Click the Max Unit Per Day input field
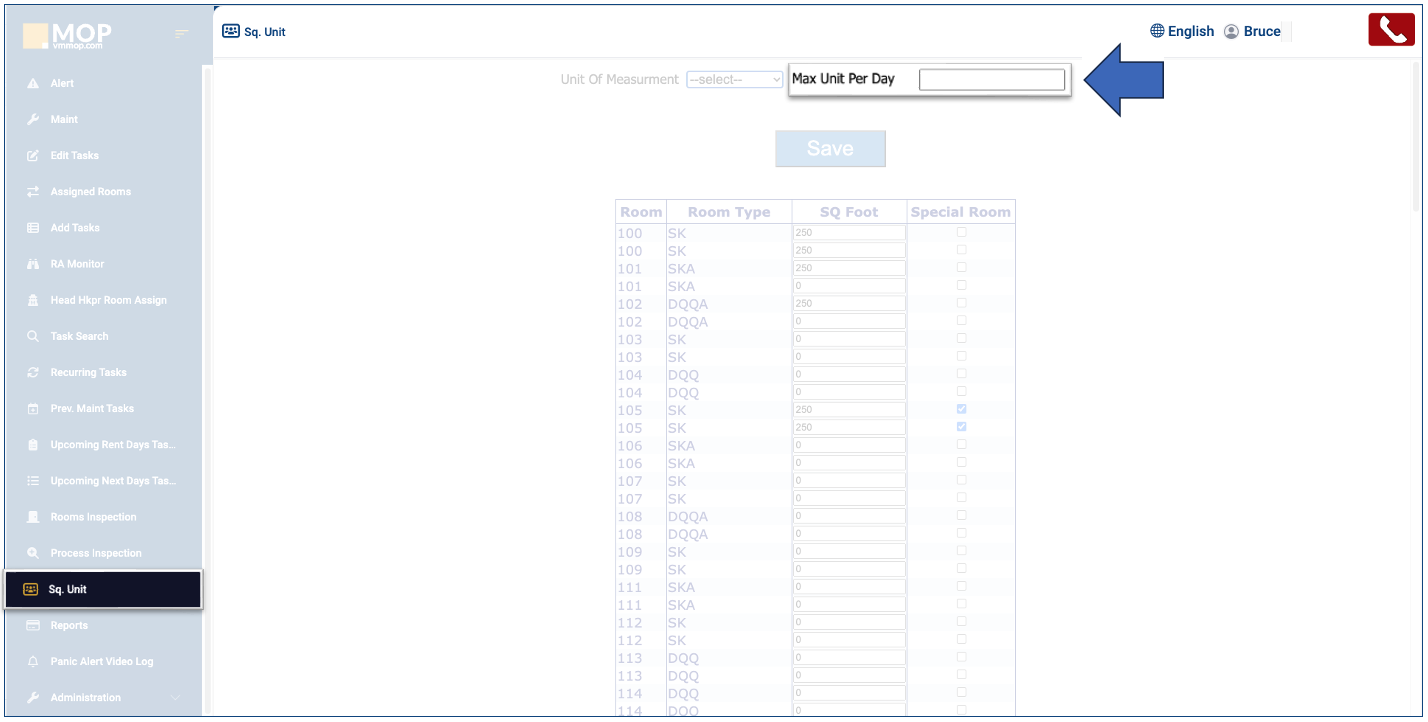This screenshot has height=722, width=1428. pos(991,80)
